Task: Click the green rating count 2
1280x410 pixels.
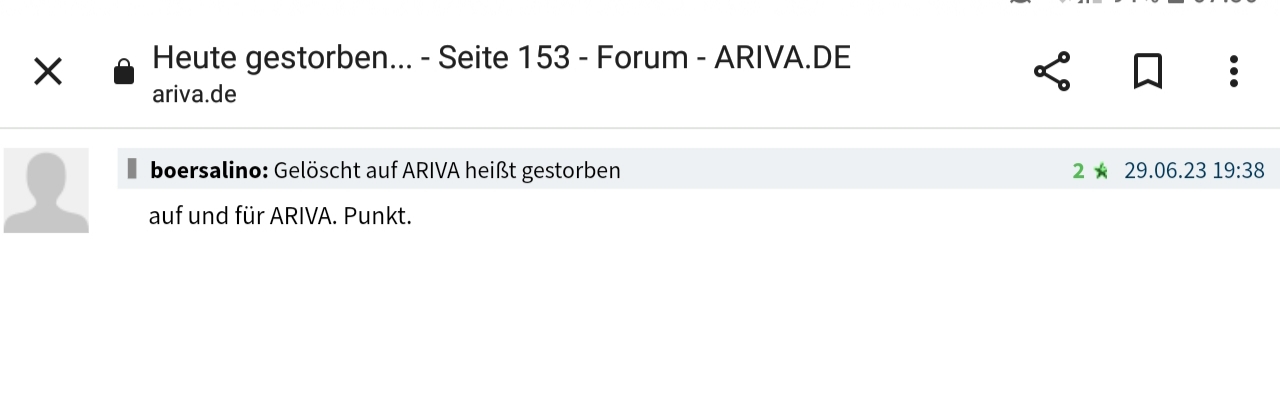Action: click(1078, 171)
